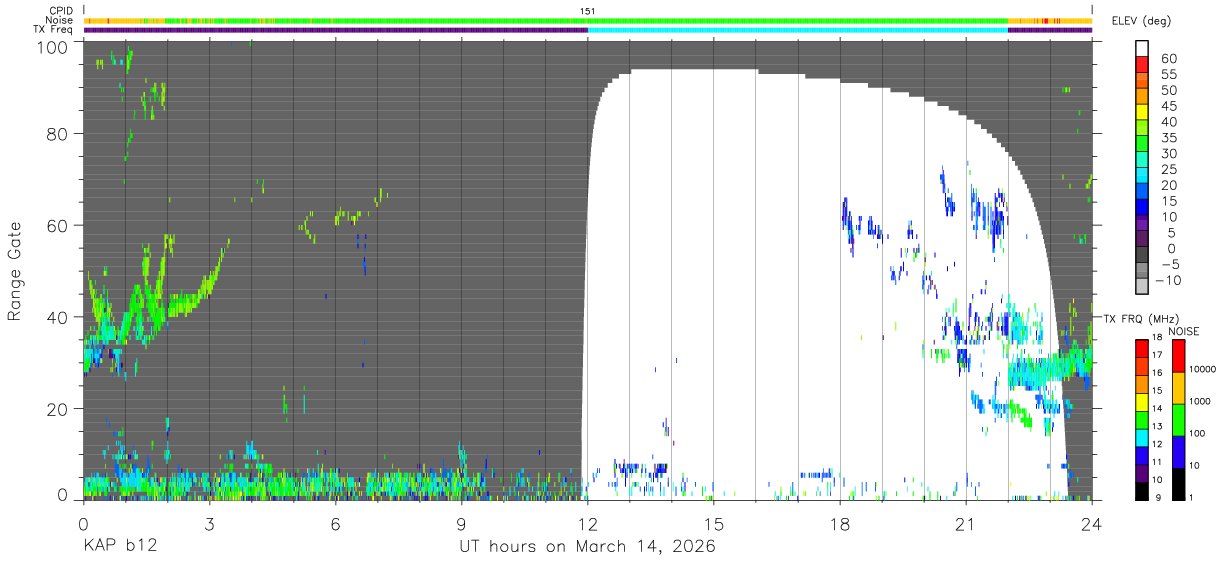This screenshot has width=1228, height=567.
Task: Select the NOISE legend title
Action: point(1183,331)
